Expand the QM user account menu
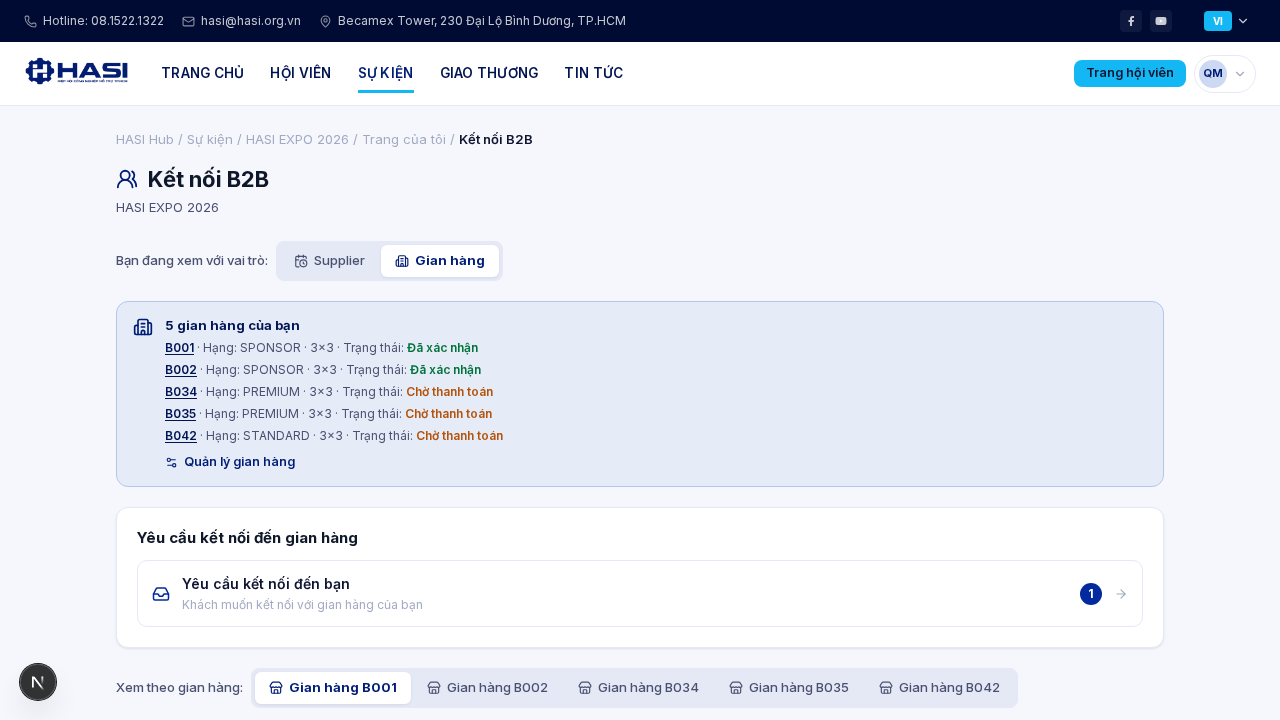 click(x=1225, y=73)
